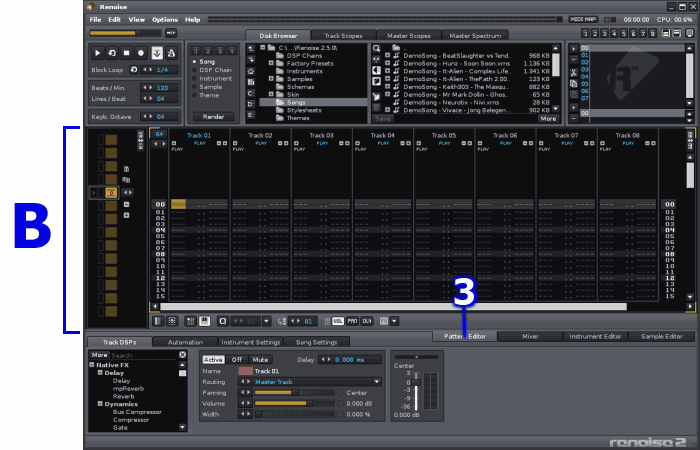700x450 pixels.
Task: Click the Stop transport button
Action: [x=127, y=53]
